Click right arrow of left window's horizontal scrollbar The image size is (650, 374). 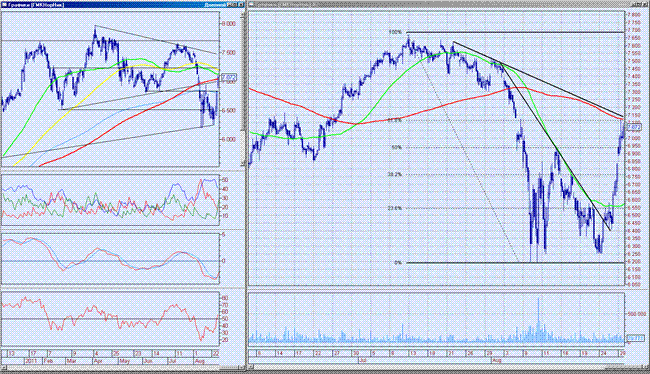242,367
